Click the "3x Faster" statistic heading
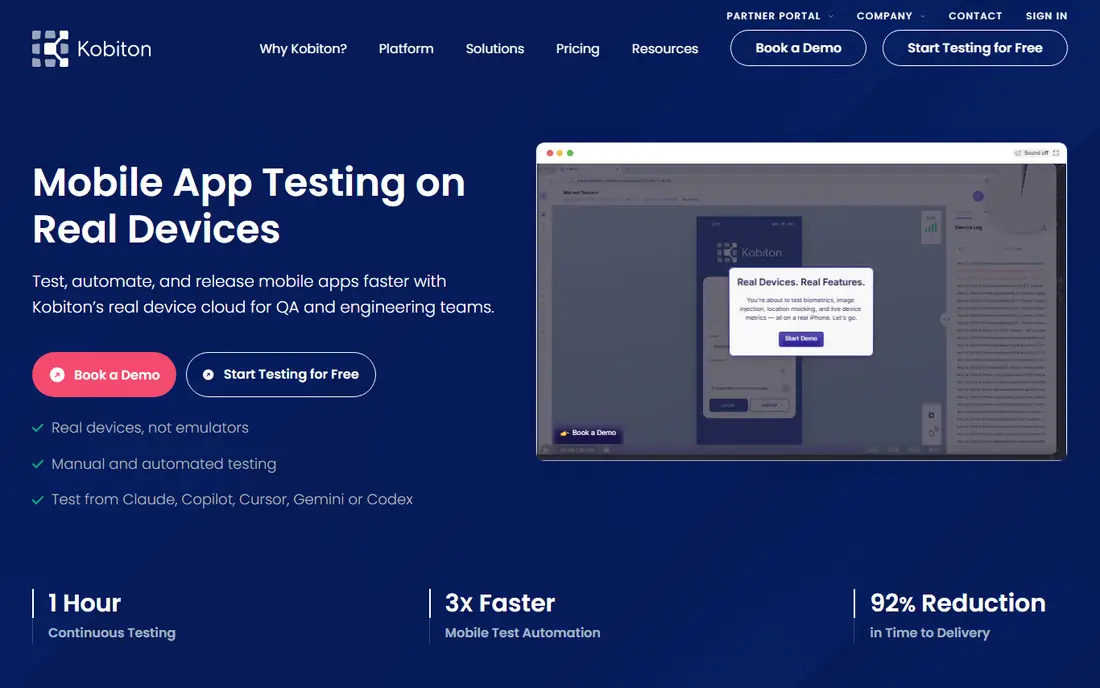 [500, 603]
